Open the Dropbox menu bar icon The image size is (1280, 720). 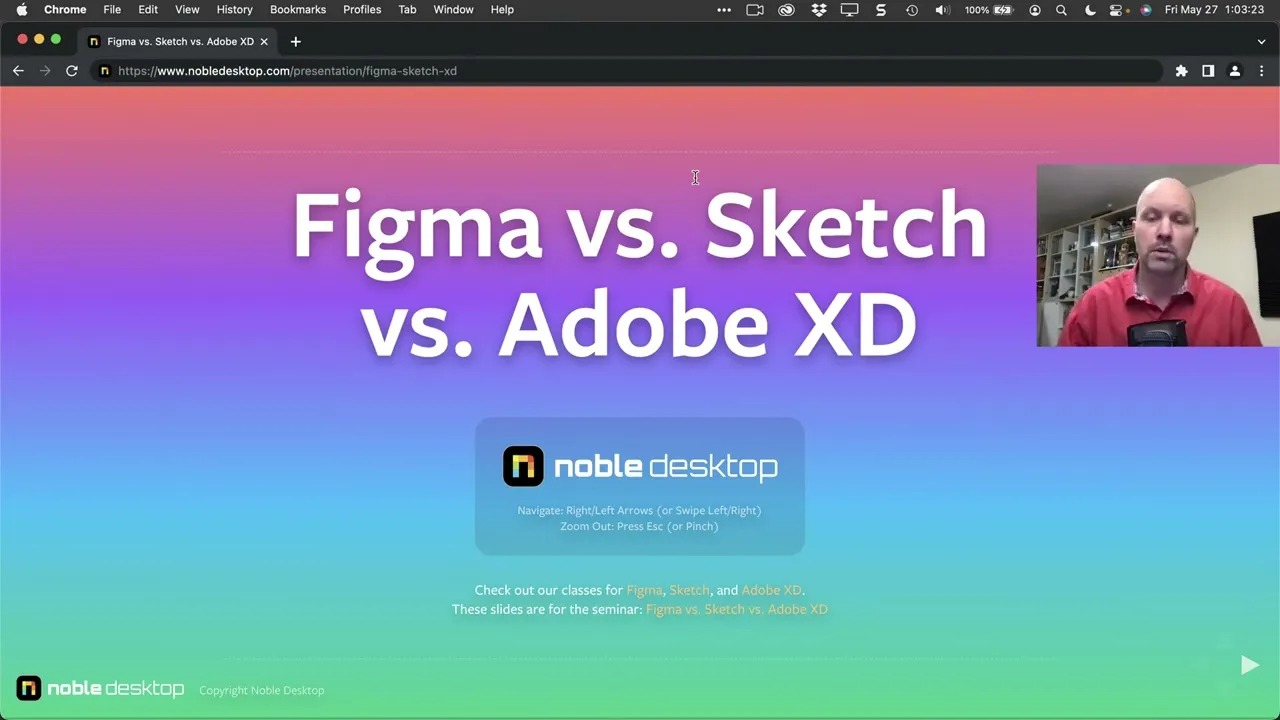[x=819, y=10]
